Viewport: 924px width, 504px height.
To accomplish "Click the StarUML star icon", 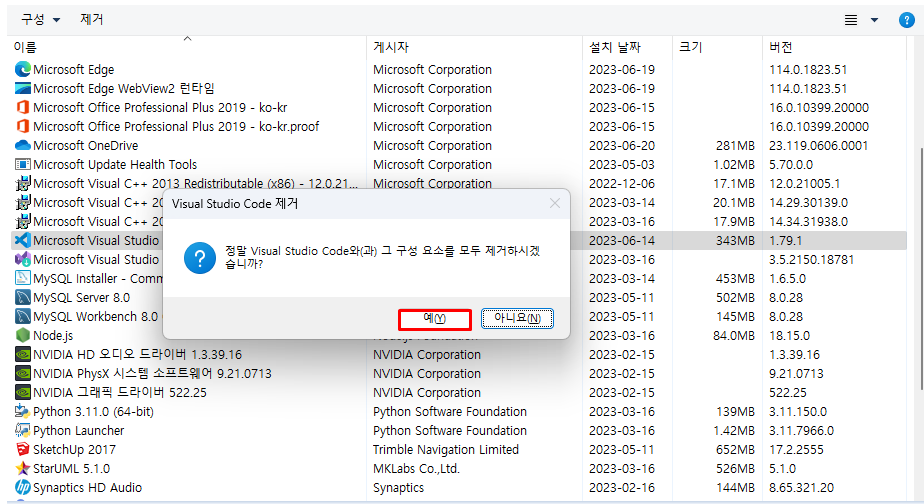I will click(x=22, y=469).
